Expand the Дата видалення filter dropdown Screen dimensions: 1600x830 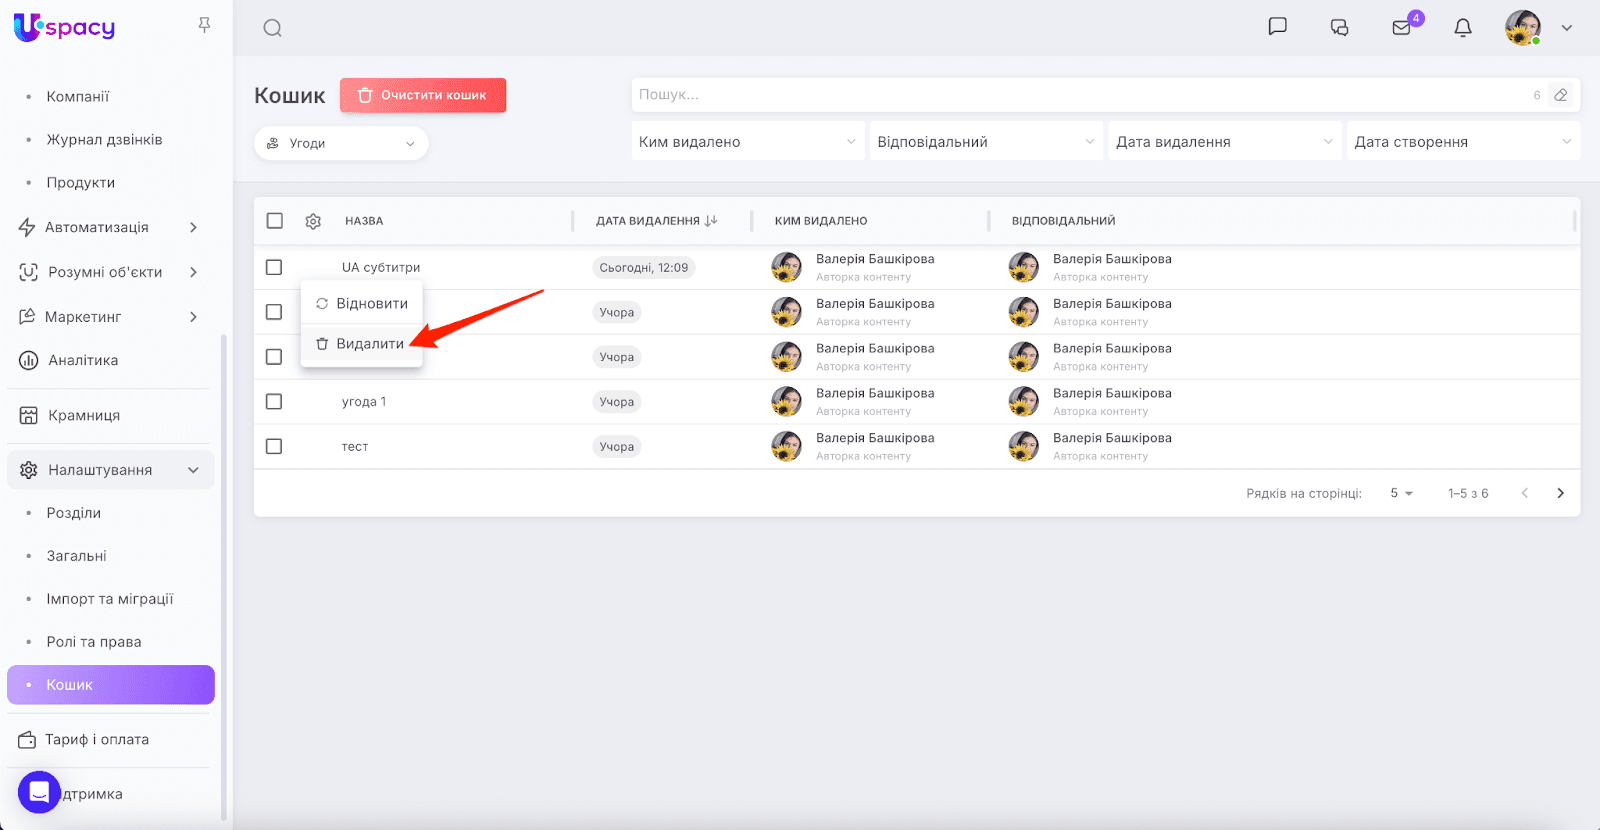point(1224,142)
